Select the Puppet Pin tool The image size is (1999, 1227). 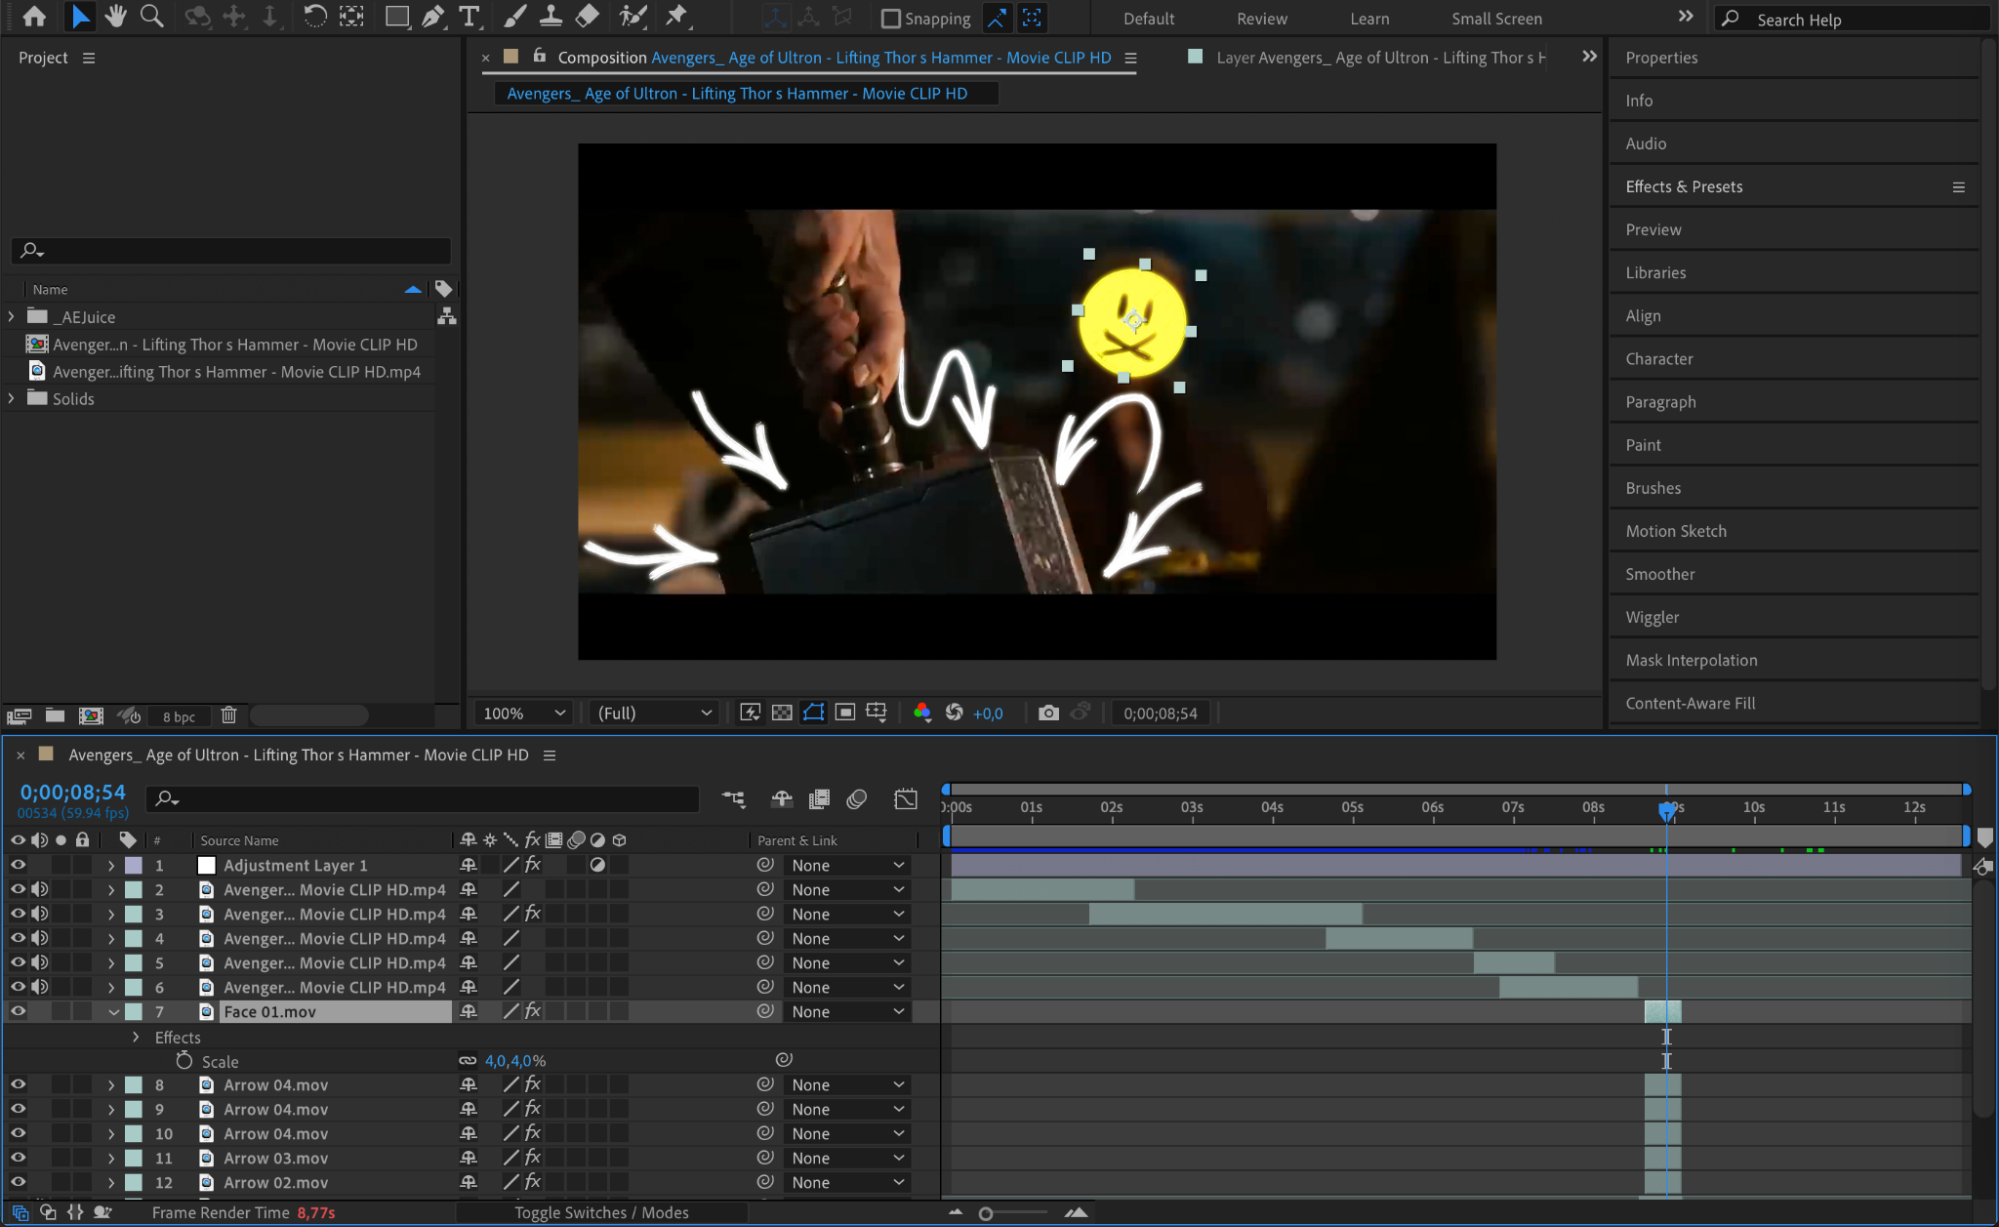point(677,16)
